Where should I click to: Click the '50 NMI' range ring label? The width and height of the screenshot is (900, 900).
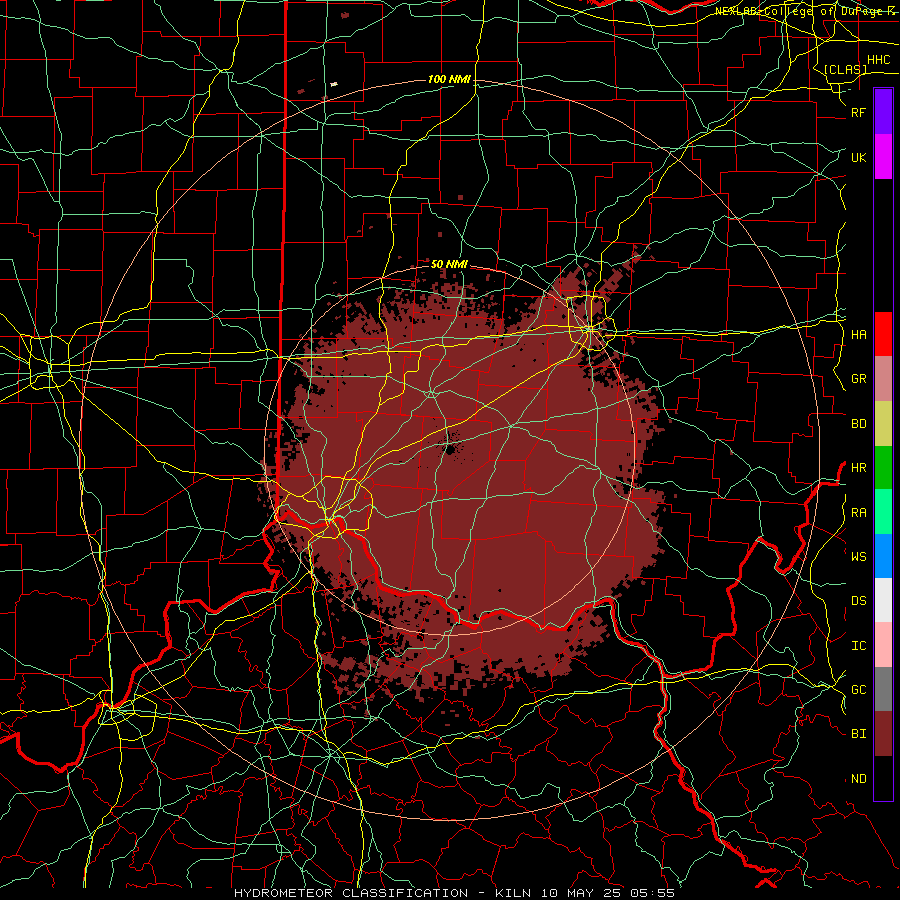tap(449, 264)
